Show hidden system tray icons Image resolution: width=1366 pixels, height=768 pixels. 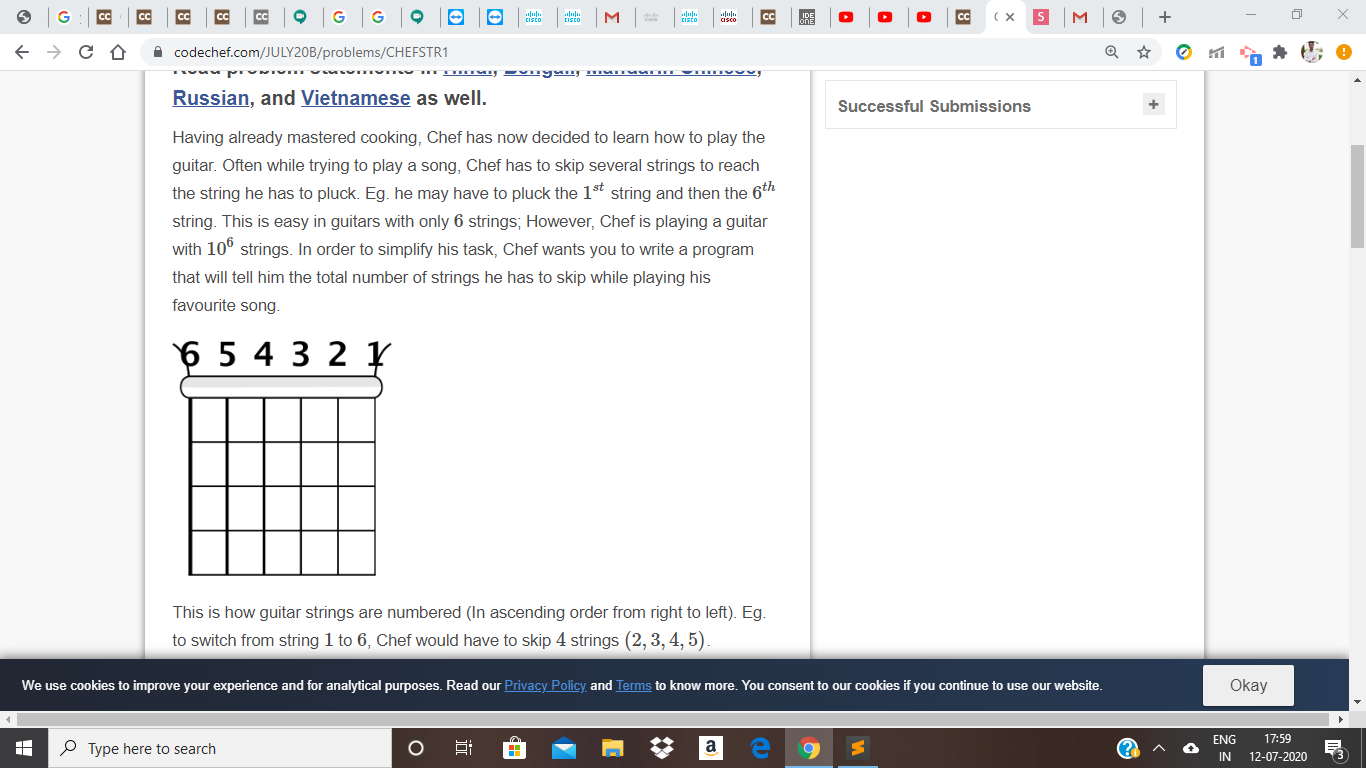coord(1160,748)
